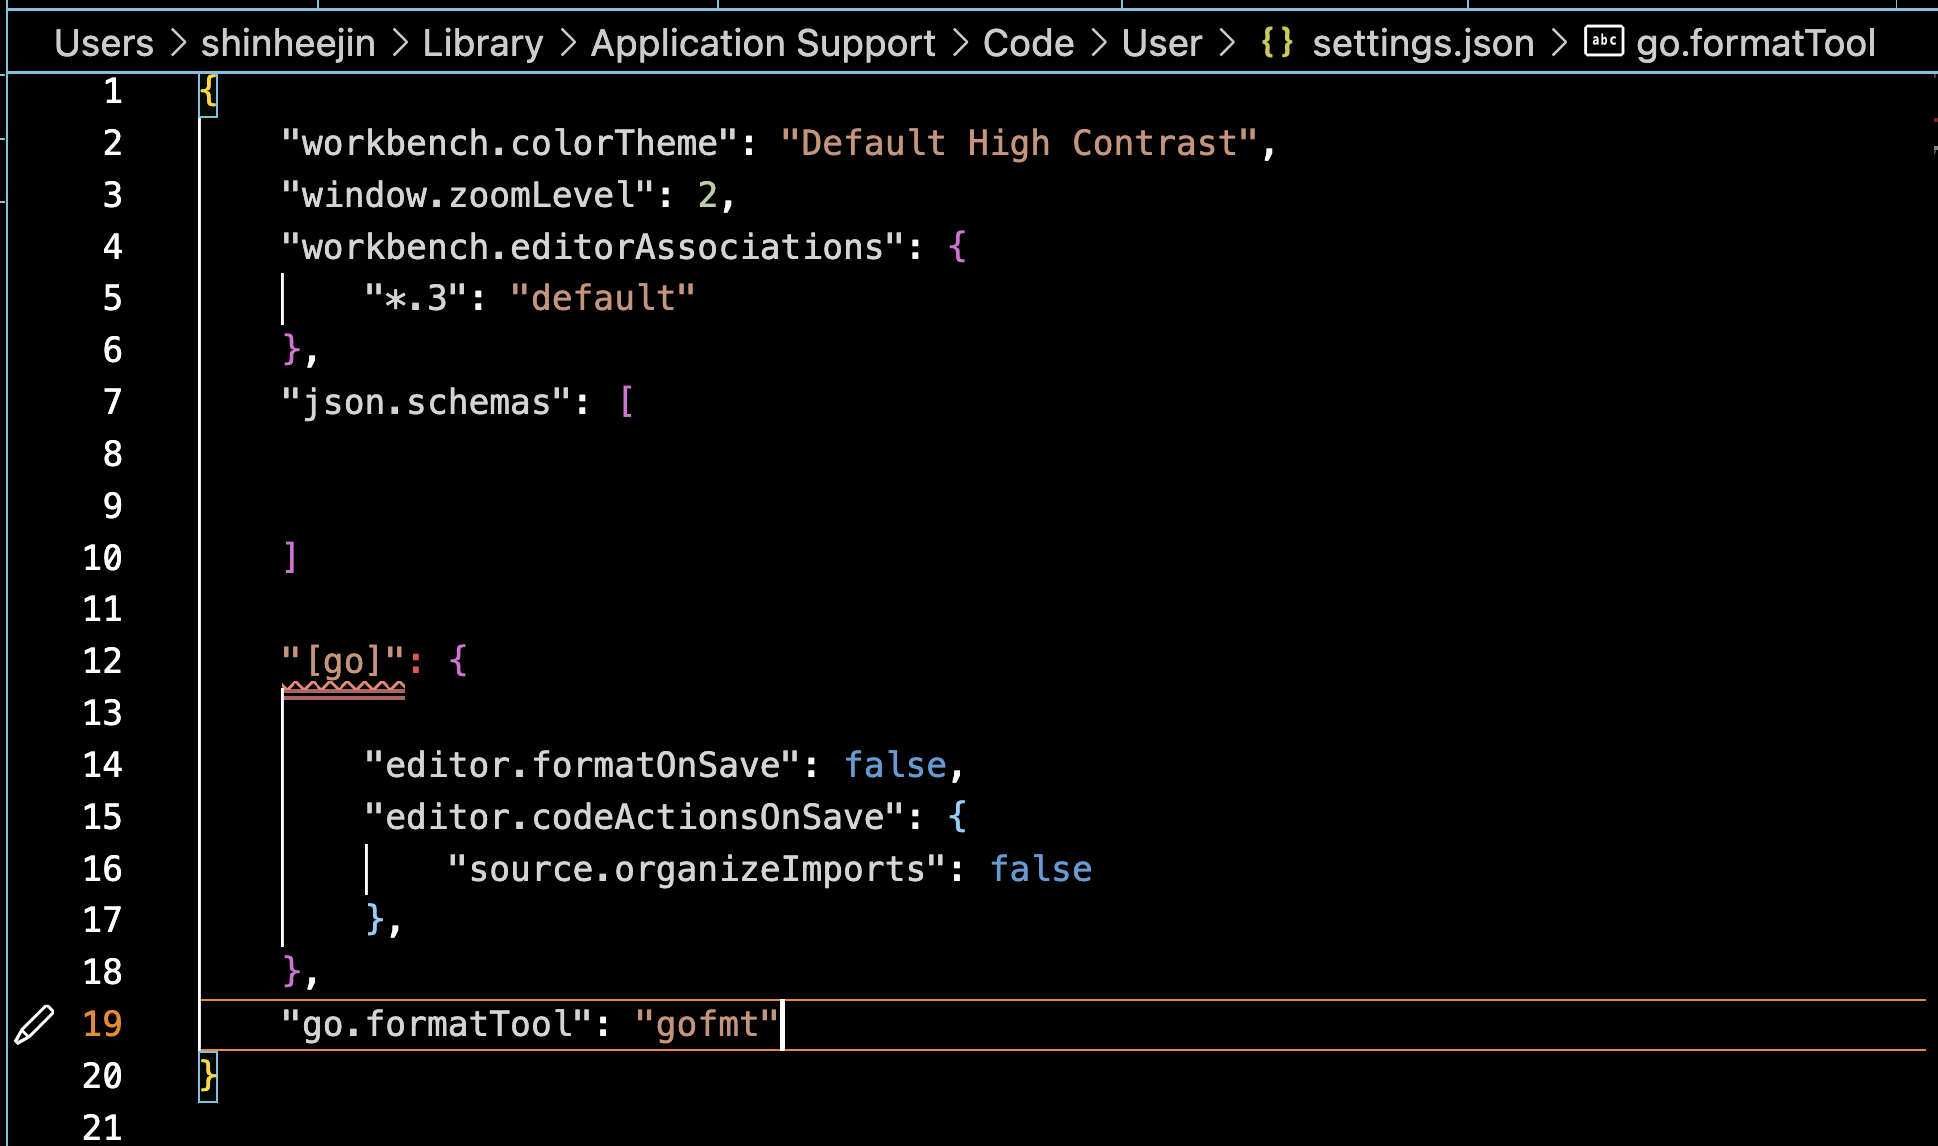Click the closing brace on line 20
The width and height of the screenshot is (1938, 1146).
[208, 1076]
